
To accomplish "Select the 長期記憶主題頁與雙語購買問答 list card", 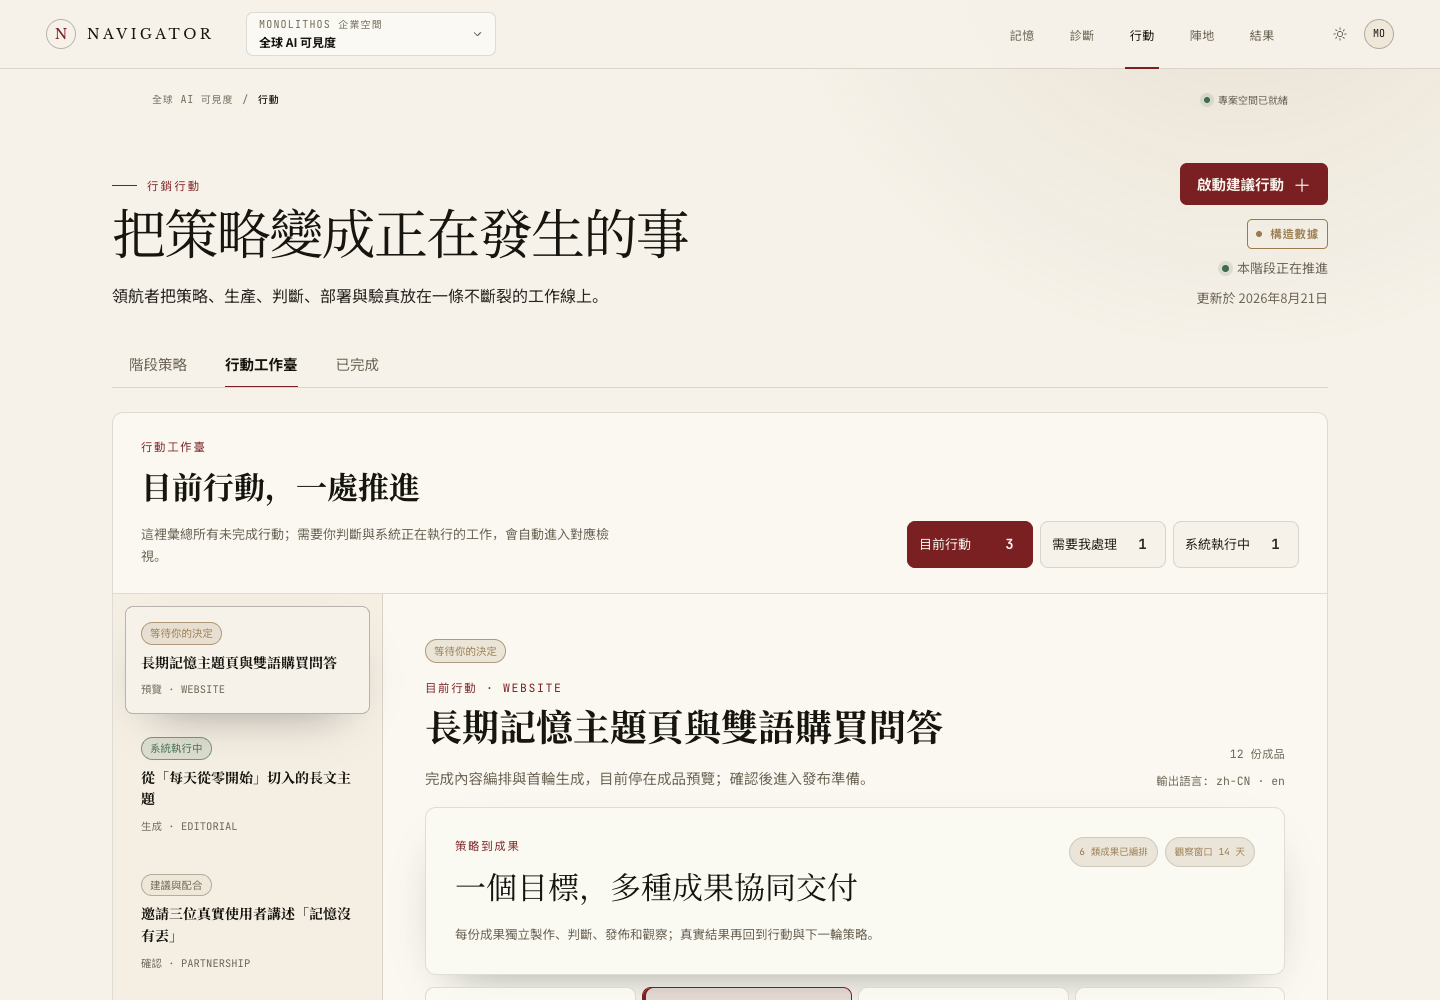I will [x=247, y=660].
